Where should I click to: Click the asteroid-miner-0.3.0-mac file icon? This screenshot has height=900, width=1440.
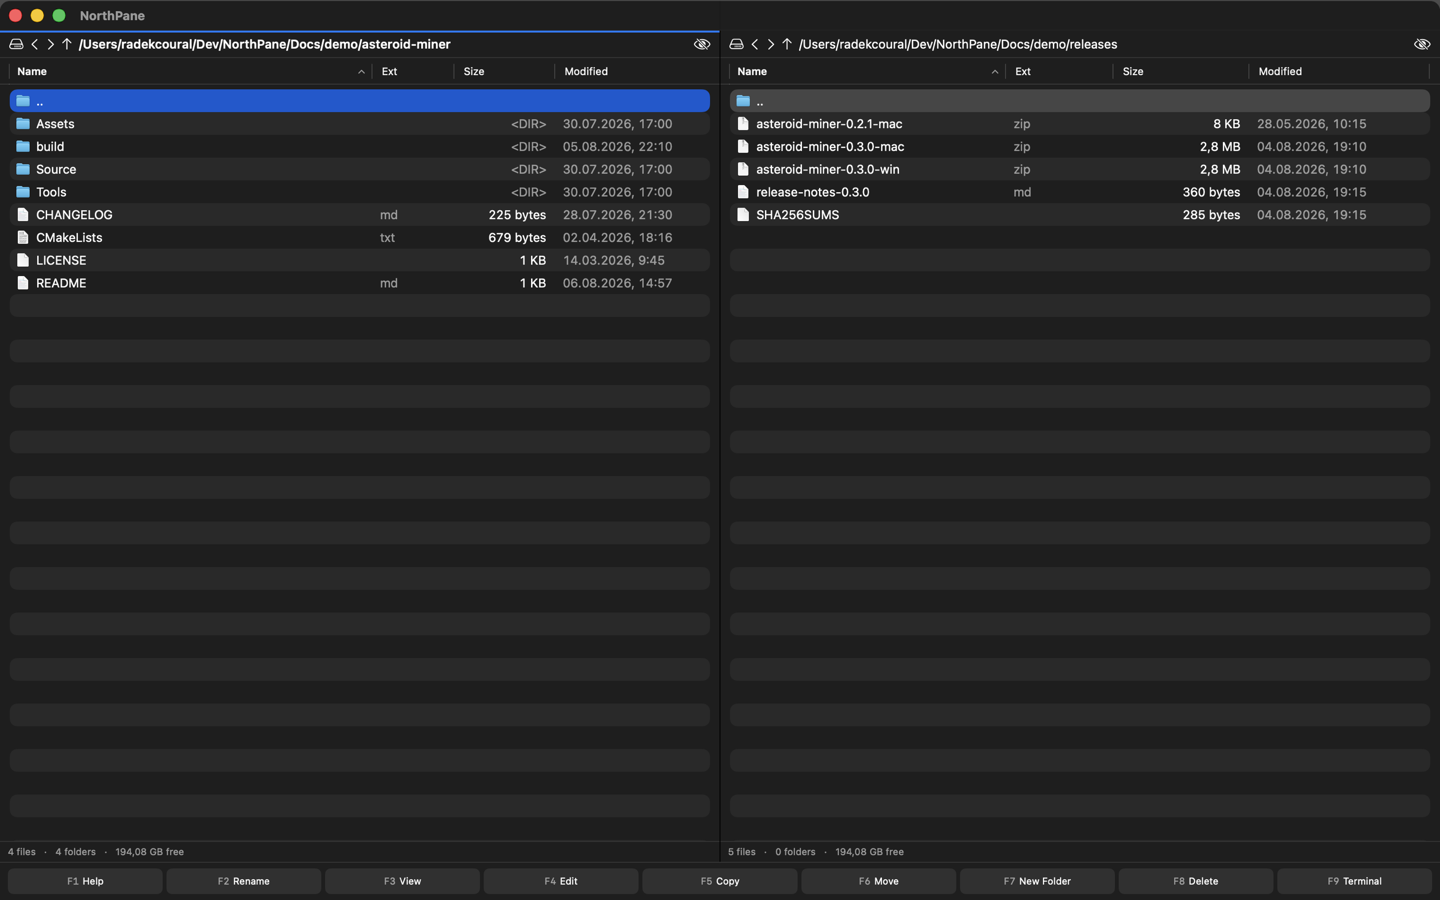coord(743,146)
